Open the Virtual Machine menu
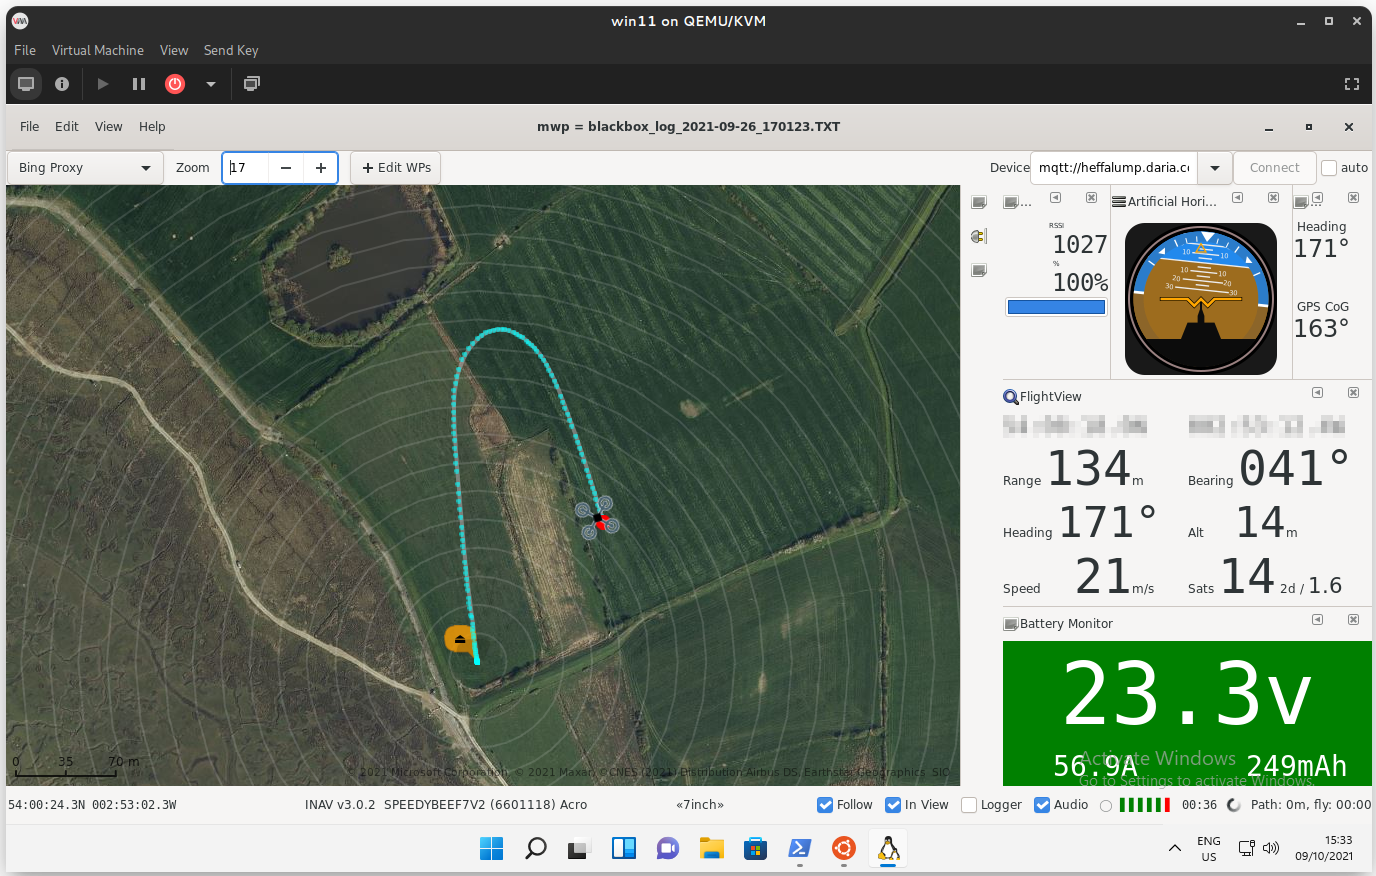Viewport: 1376px width, 876px height. (x=98, y=50)
